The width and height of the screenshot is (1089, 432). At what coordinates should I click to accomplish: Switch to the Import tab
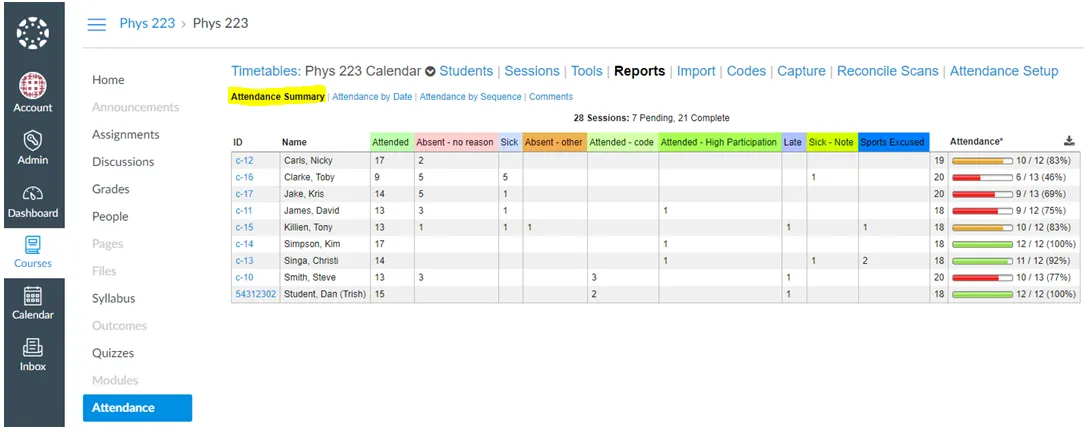point(696,71)
